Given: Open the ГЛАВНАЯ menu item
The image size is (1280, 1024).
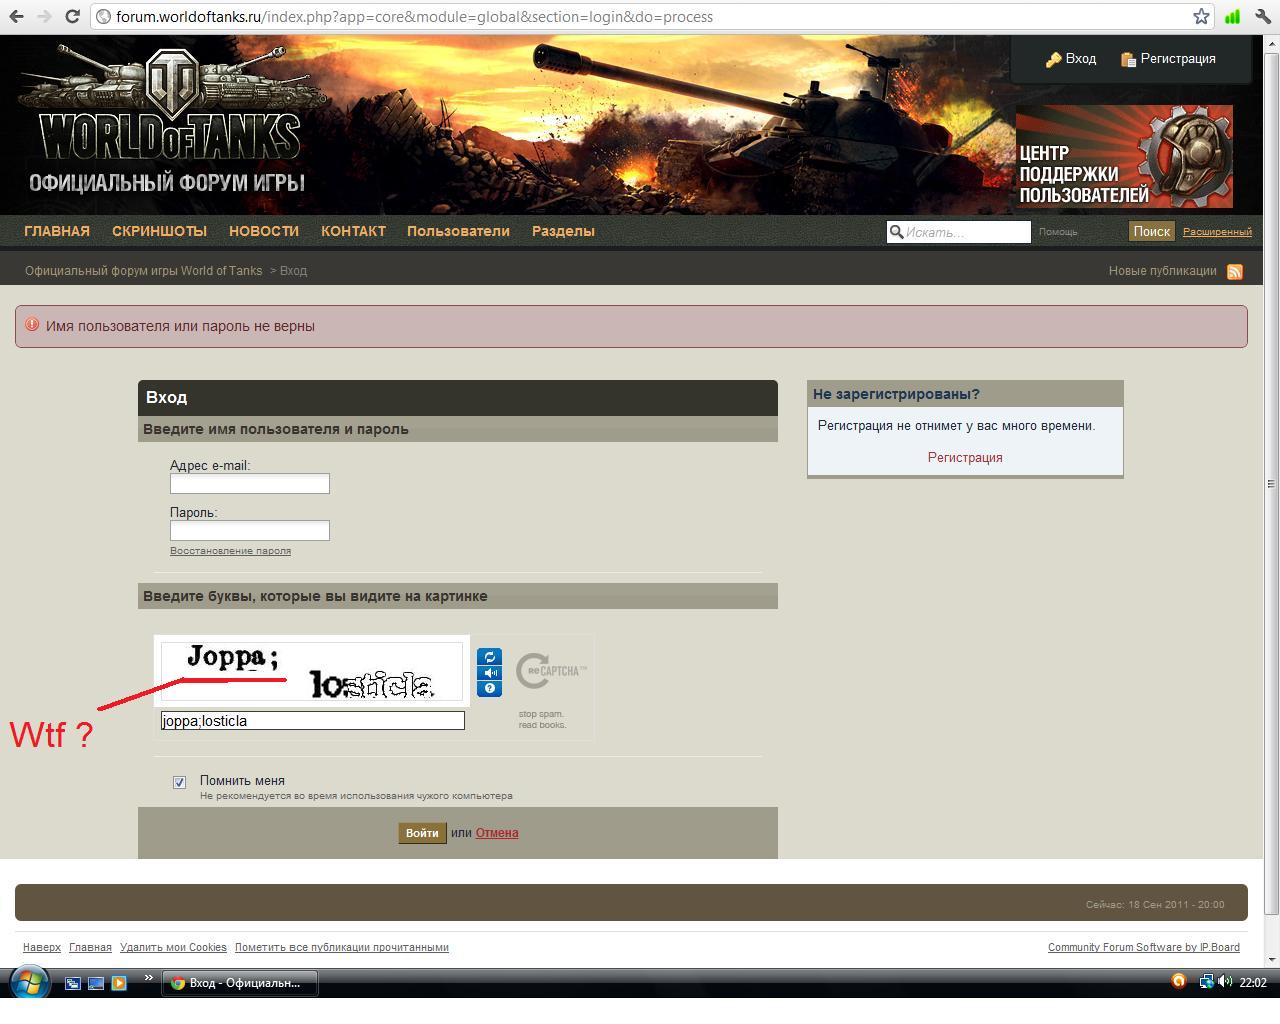Looking at the screenshot, I should [x=57, y=231].
